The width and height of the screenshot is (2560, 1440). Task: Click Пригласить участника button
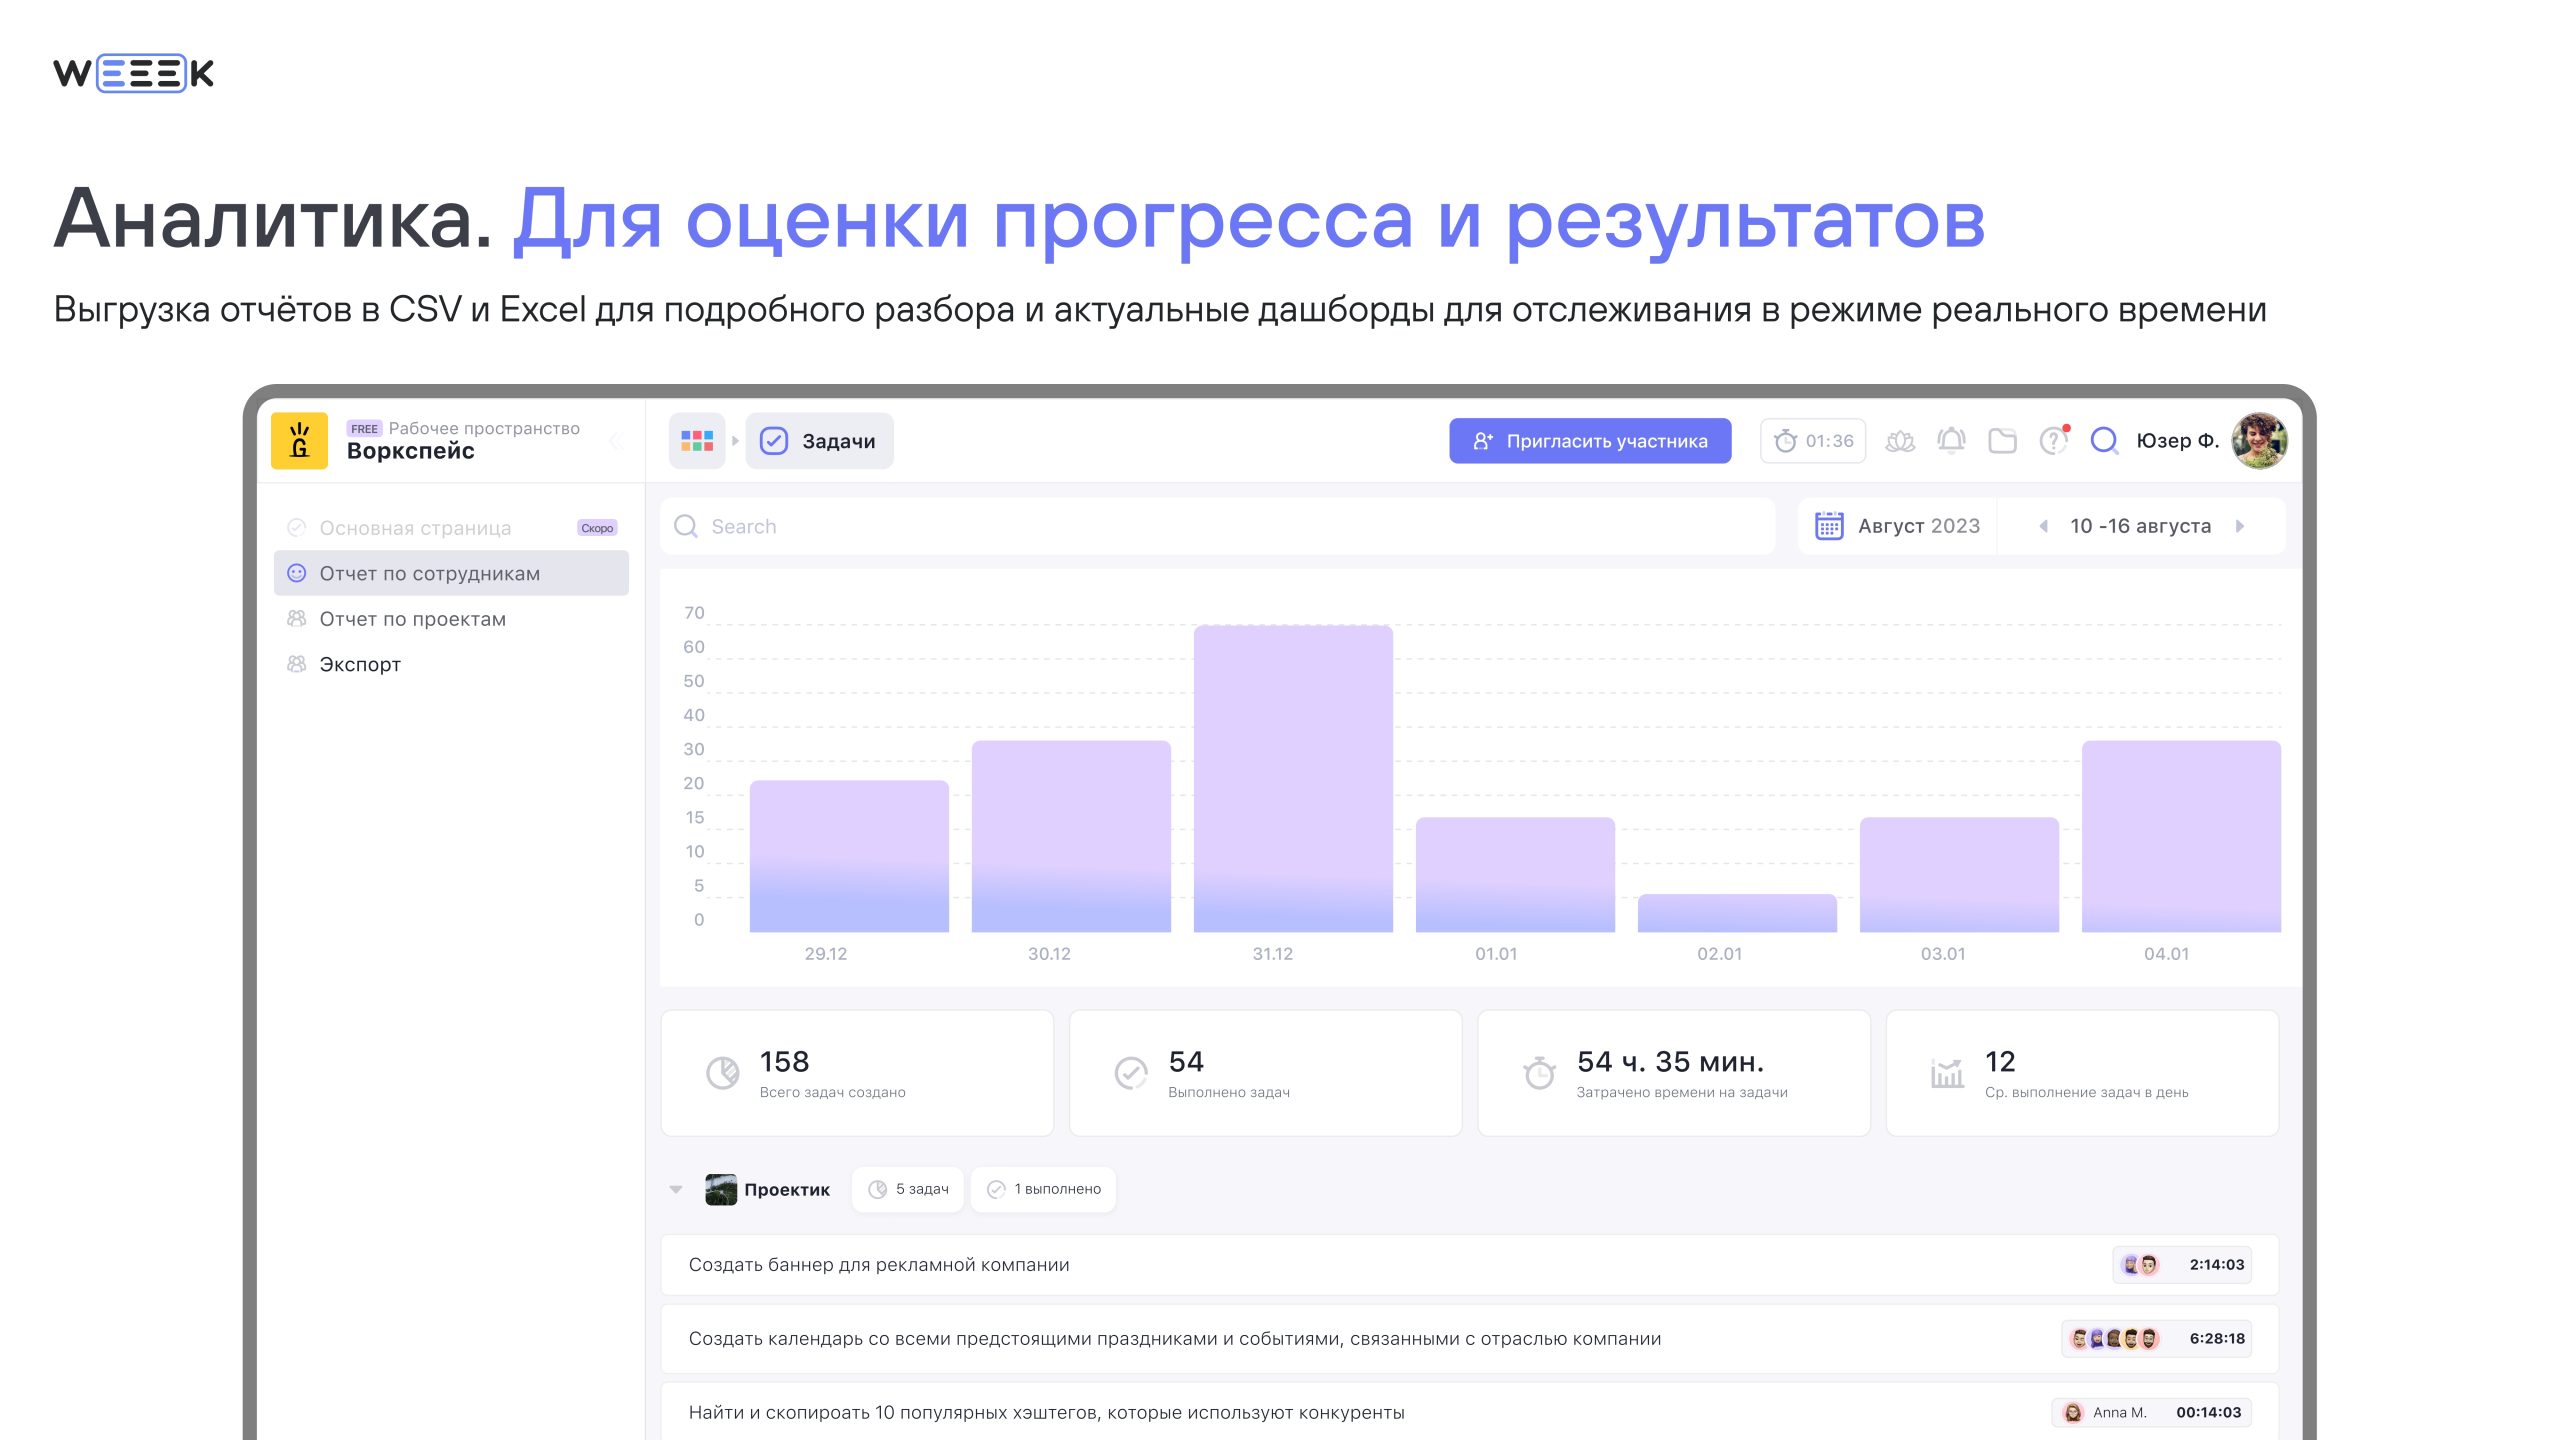(x=1589, y=441)
